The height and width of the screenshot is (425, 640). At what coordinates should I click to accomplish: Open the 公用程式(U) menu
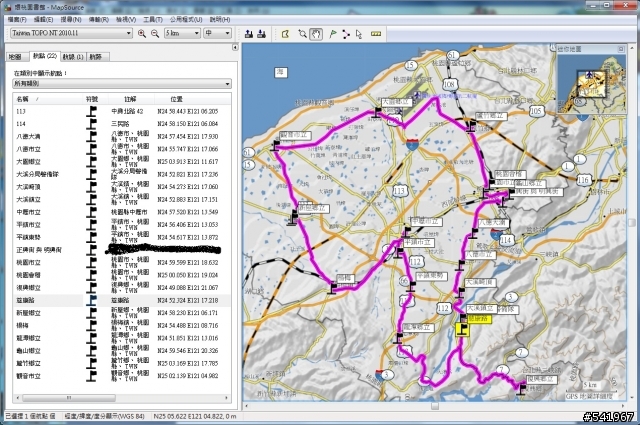coord(186,19)
